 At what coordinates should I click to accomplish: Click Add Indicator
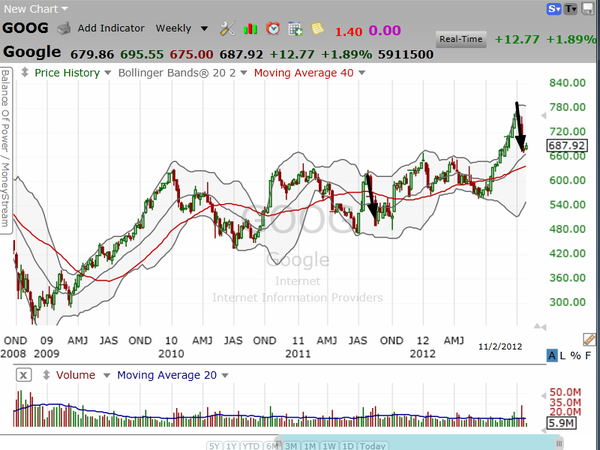pos(111,28)
